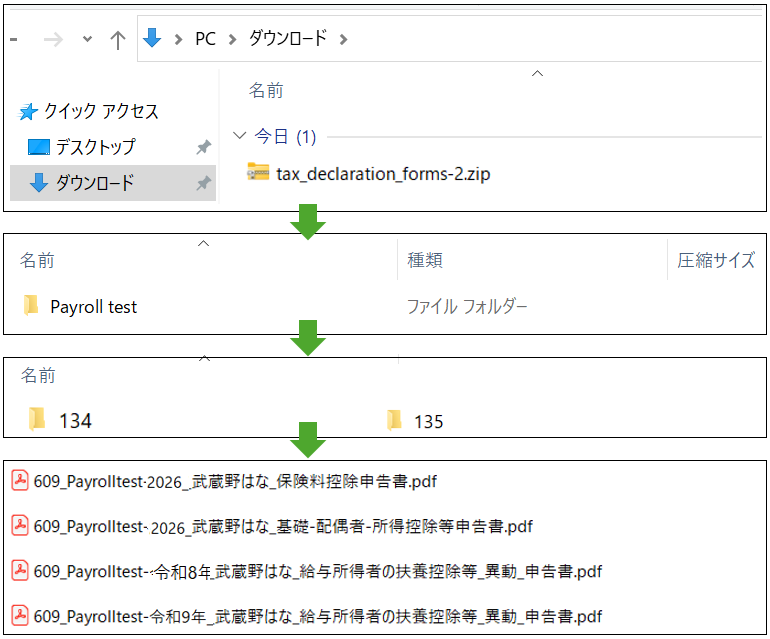Expand chevron after ダウンロード breadcrumb
770x639 pixels.
point(344,39)
